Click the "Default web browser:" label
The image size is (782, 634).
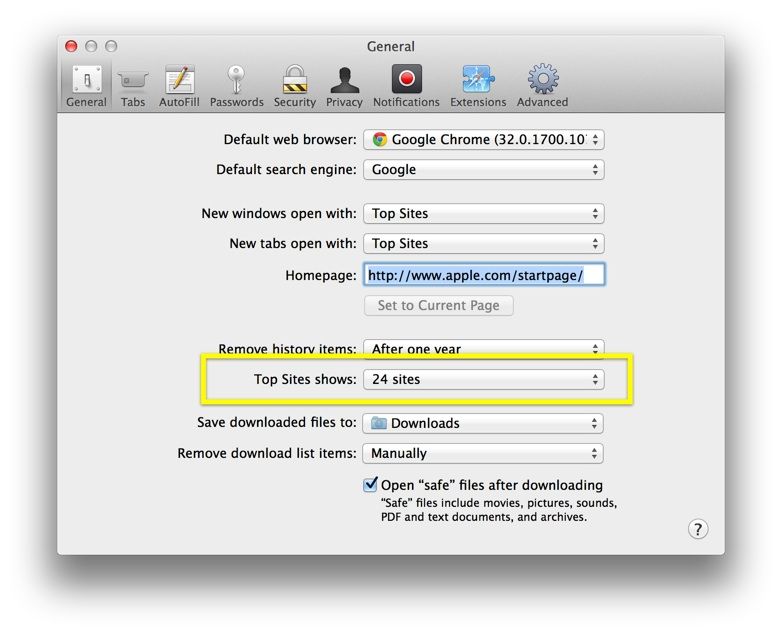[290, 139]
